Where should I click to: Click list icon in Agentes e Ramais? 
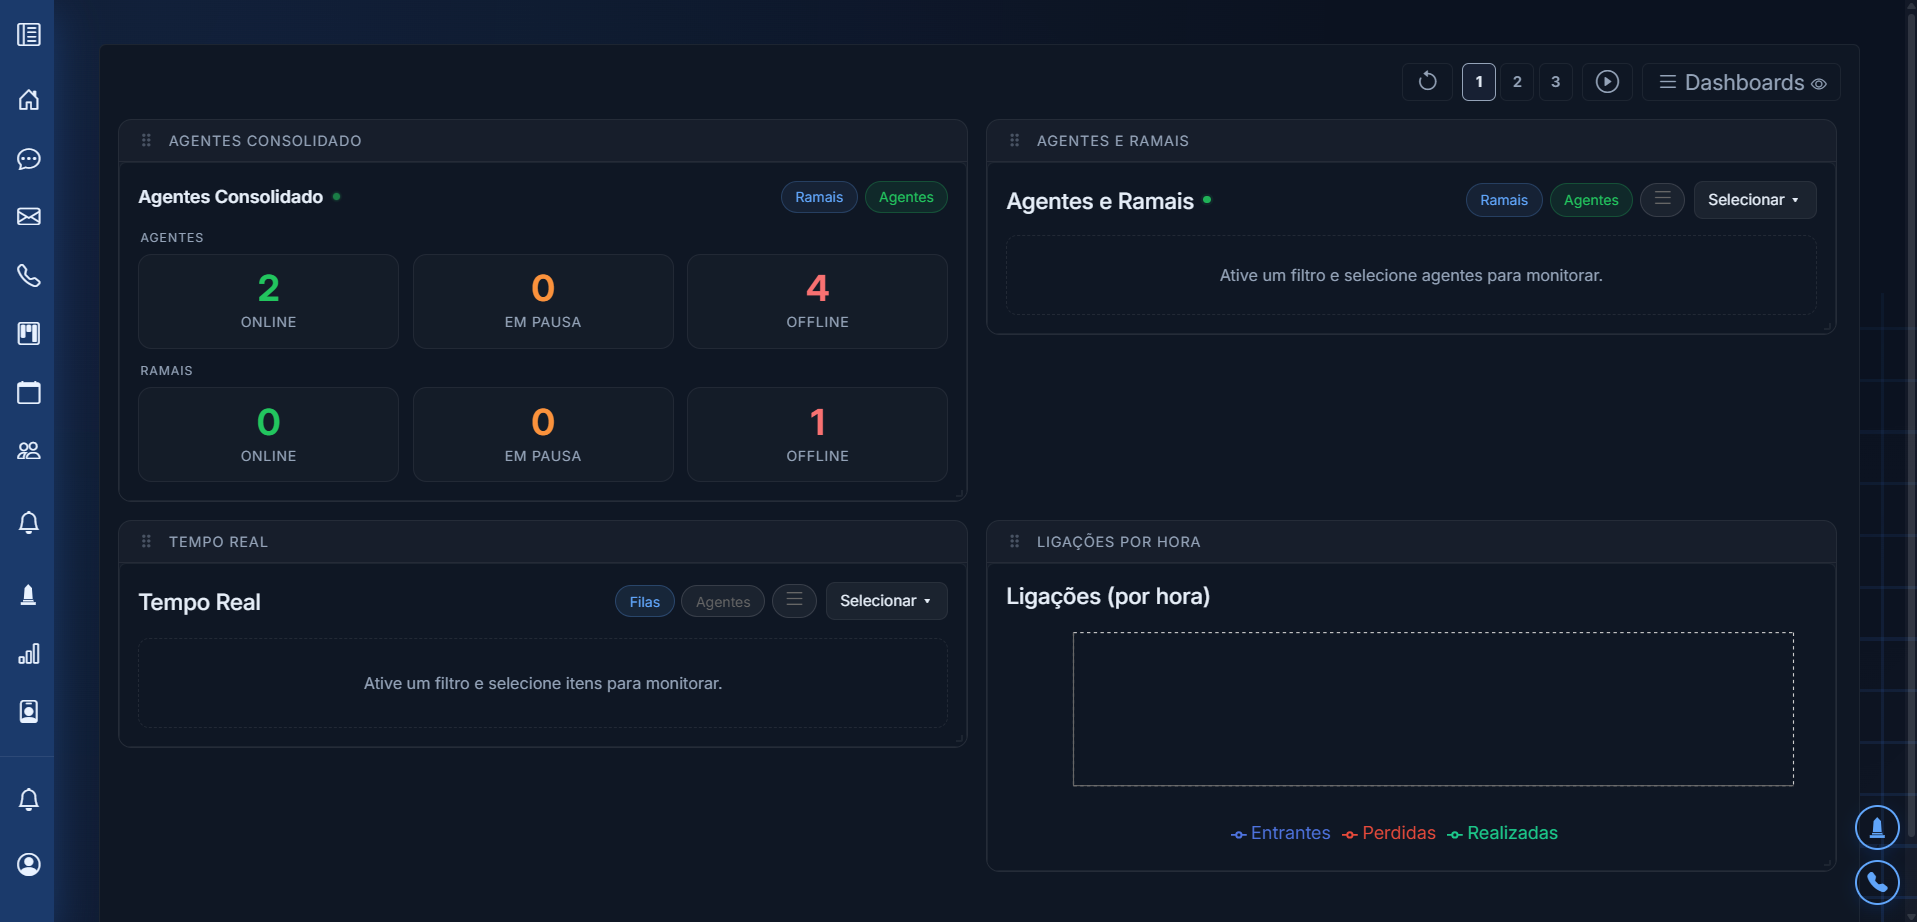coord(1662,200)
